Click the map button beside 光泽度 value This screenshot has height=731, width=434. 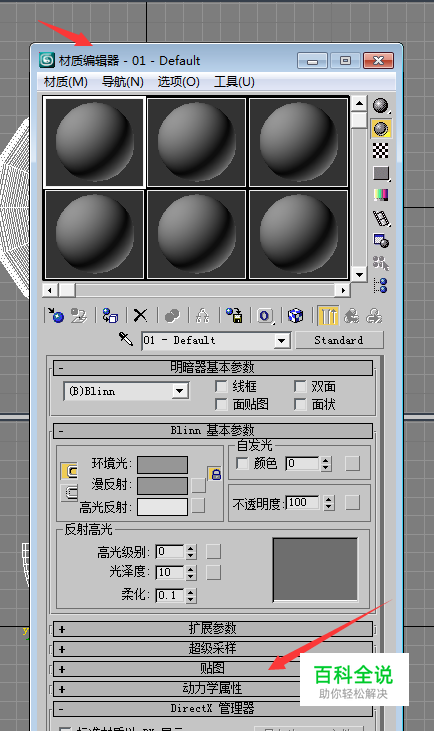pyautogui.click(x=214, y=572)
